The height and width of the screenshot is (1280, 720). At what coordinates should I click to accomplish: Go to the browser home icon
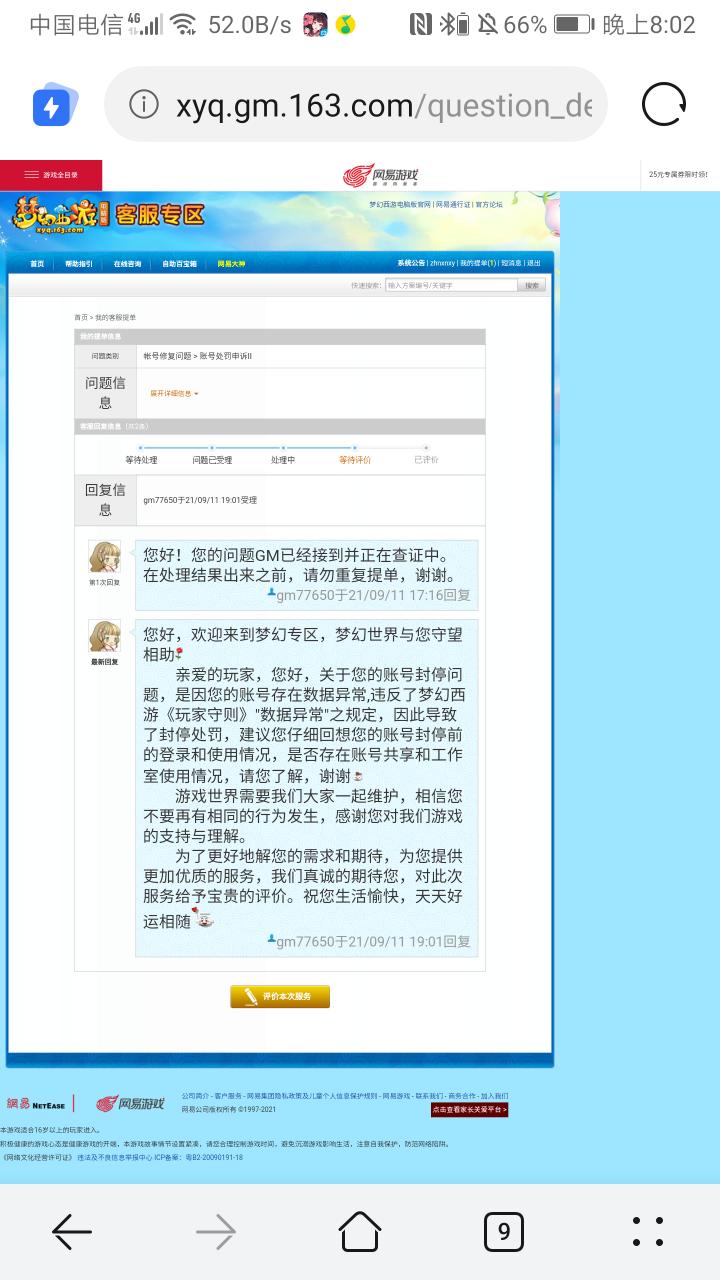click(x=360, y=1231)
